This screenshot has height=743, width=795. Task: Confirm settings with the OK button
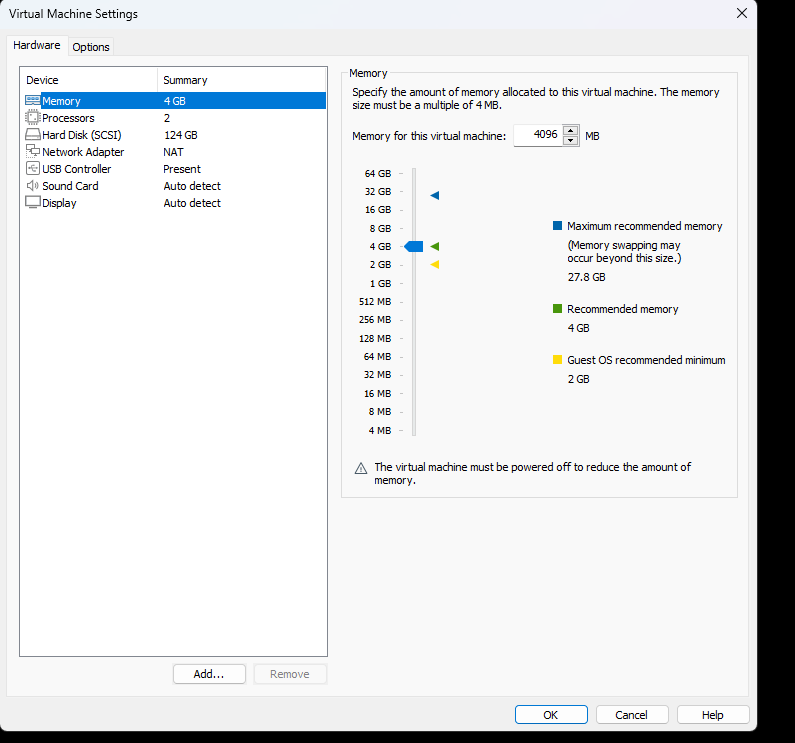pos(551,715)
